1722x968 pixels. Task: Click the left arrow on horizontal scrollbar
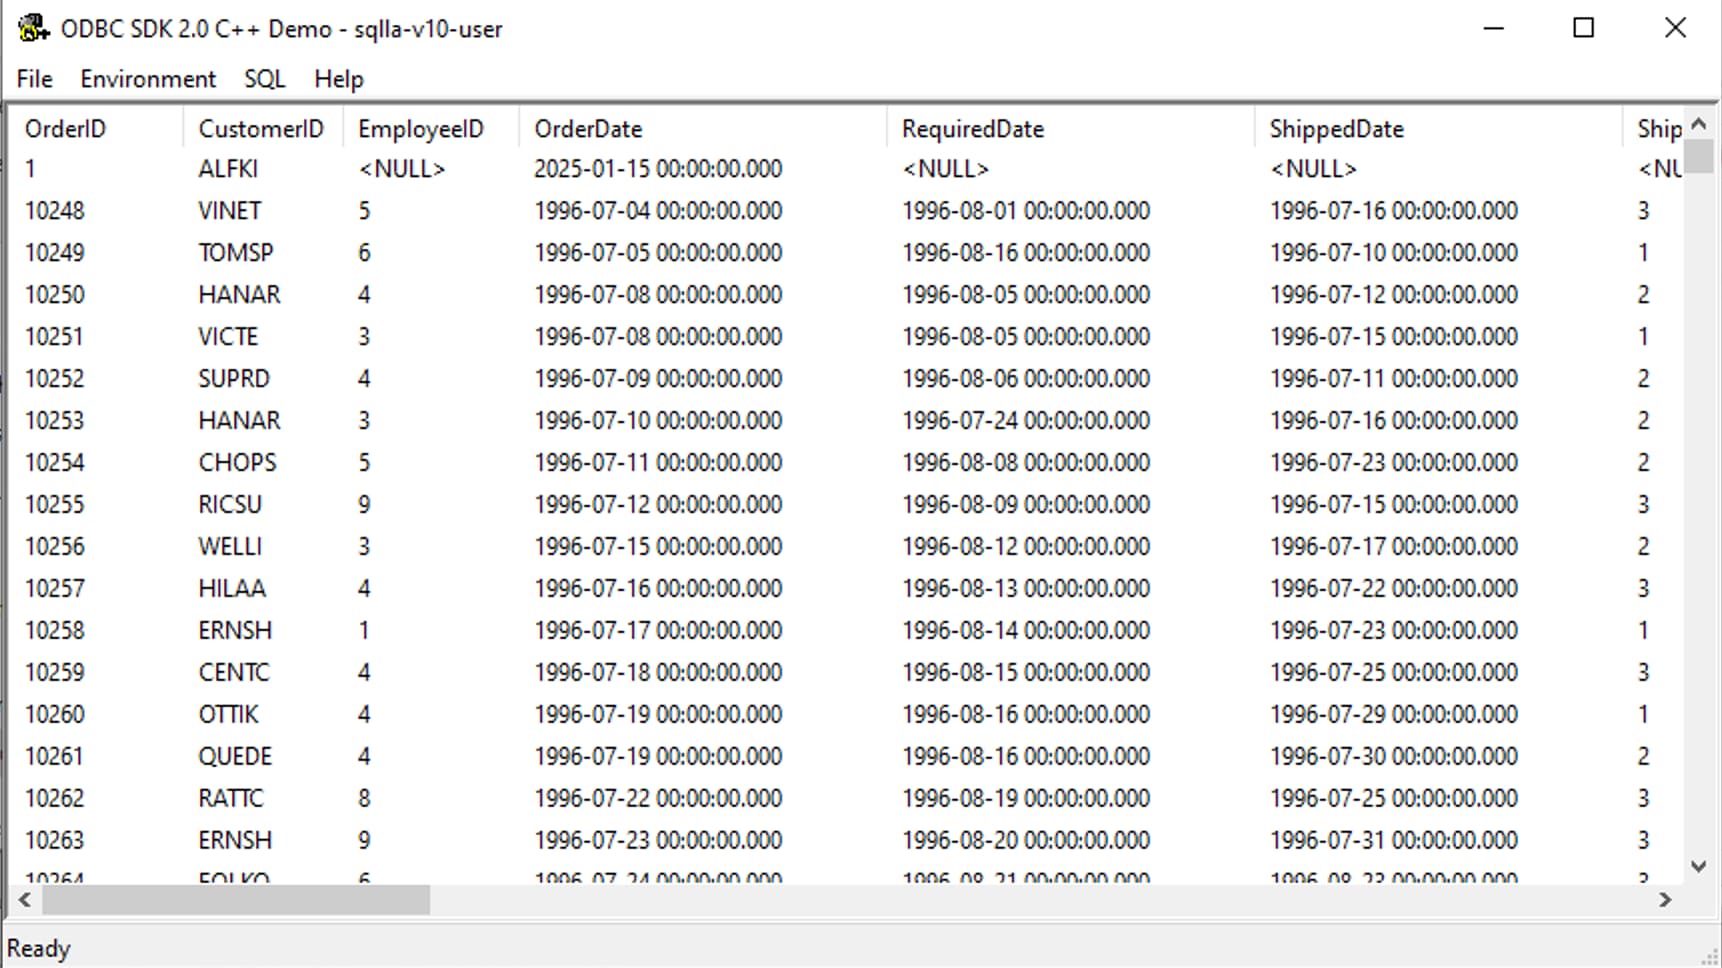tap(22, 900)
